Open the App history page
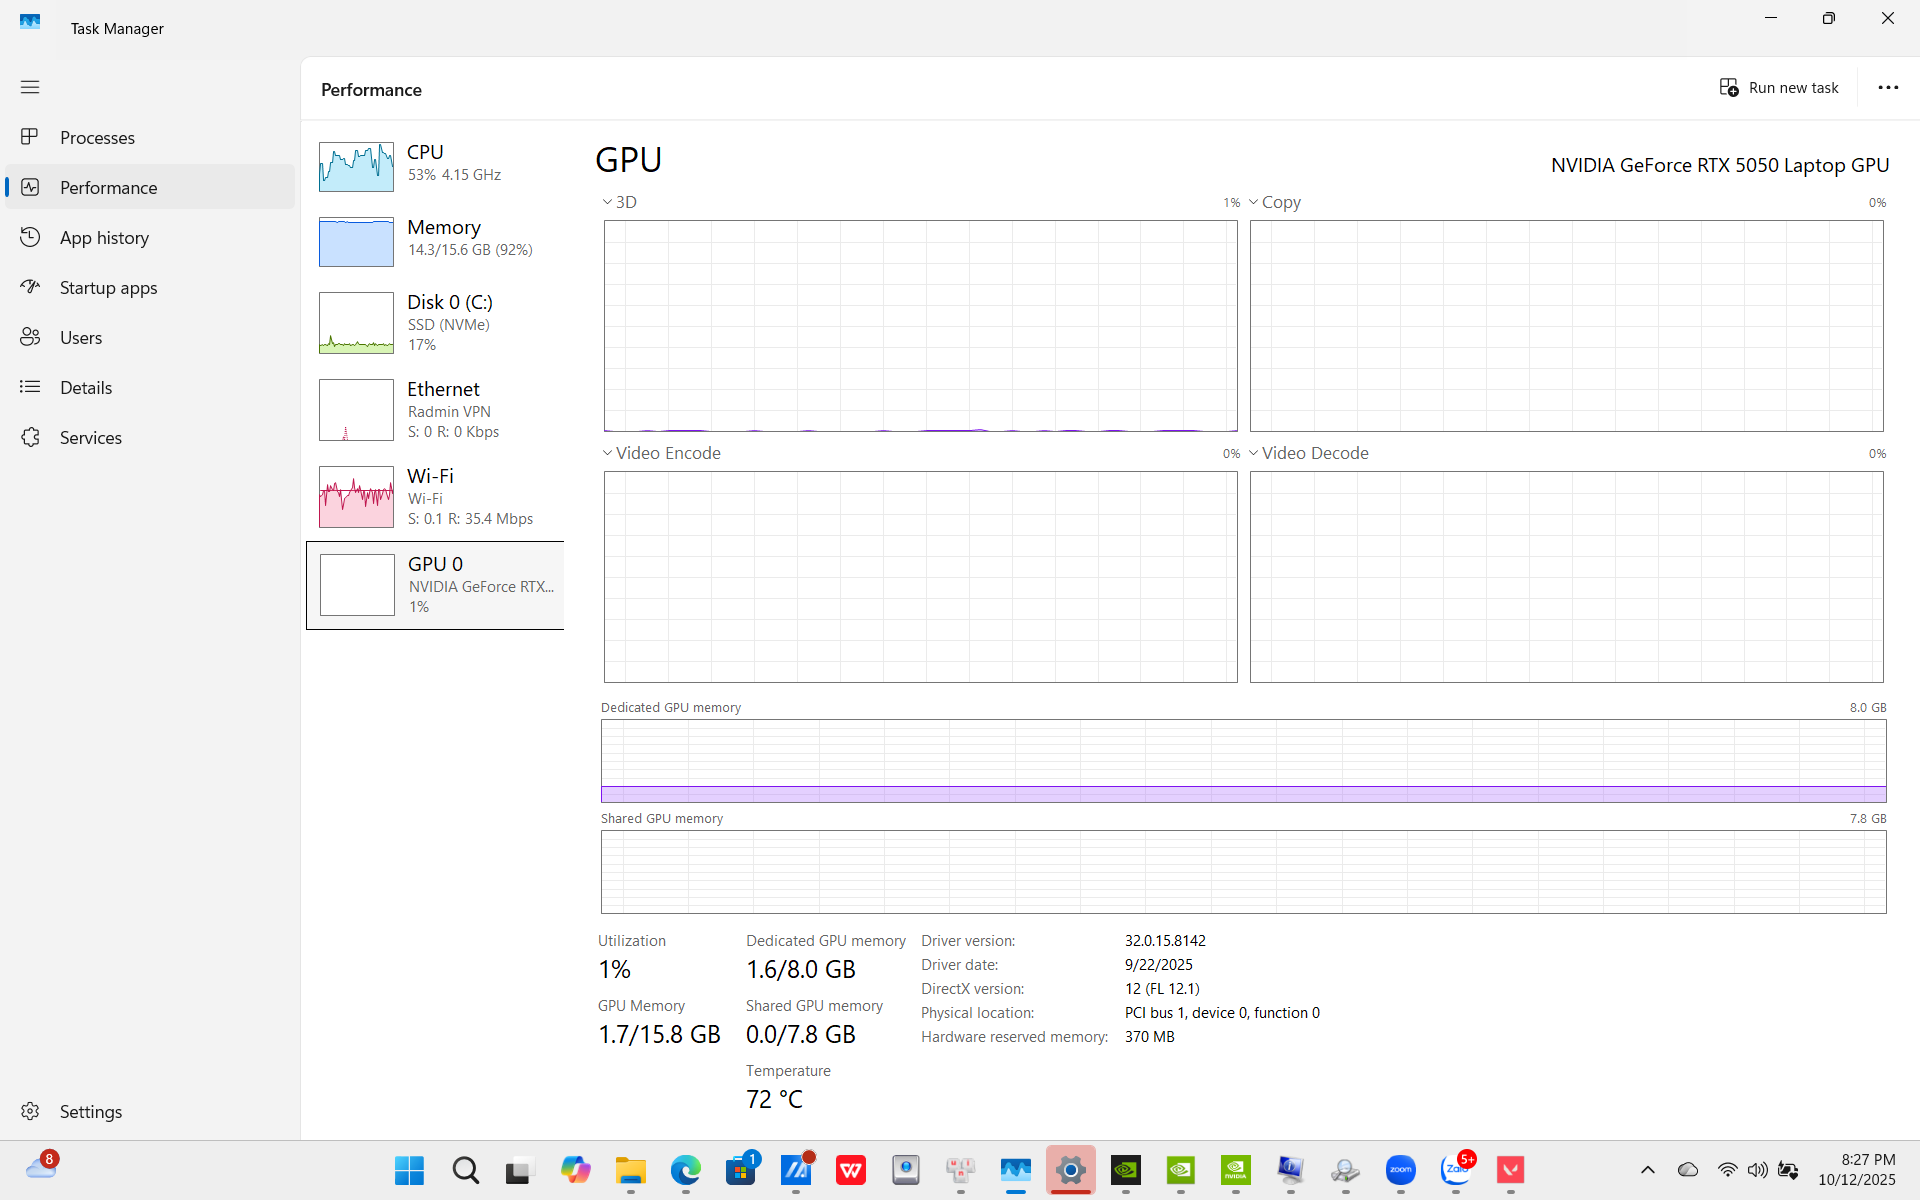Image resolution: width=1920 pixels, height=1200 pixels. pos(104,238)
